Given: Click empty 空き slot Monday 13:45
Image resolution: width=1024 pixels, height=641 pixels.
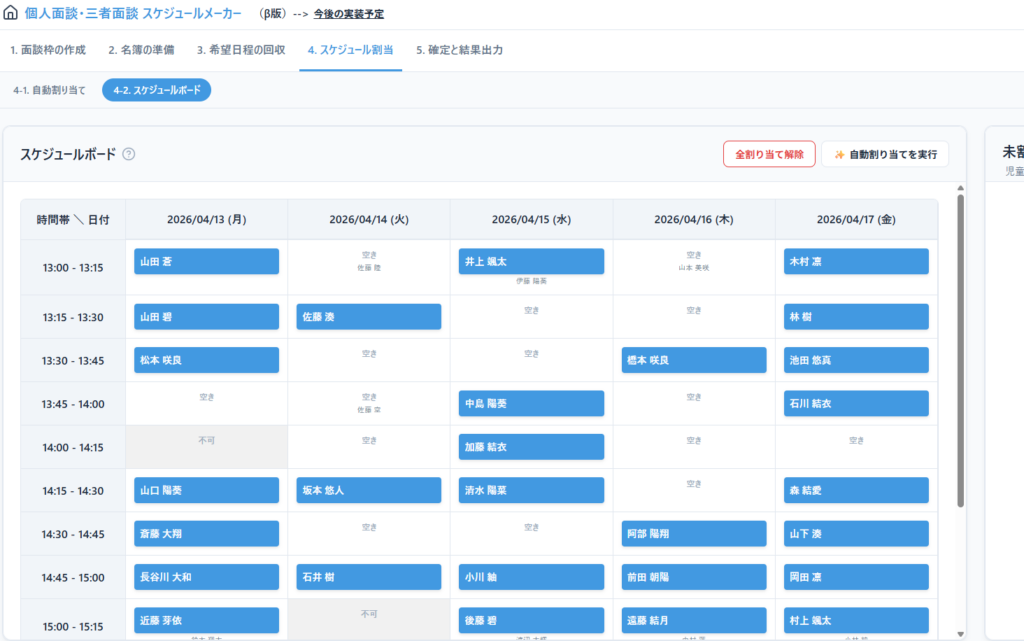Looking at the screenshot, I should coord(206,397).
